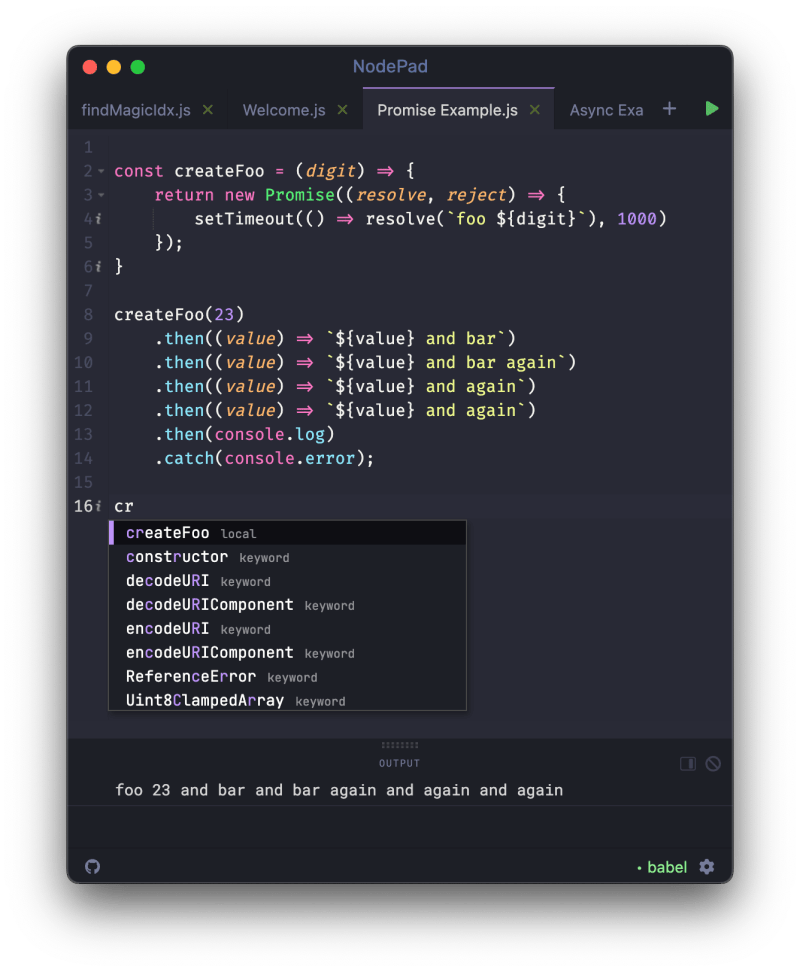Close the Async Exa tab
This screenshot has height=972, width=800.
pos(650,110)
